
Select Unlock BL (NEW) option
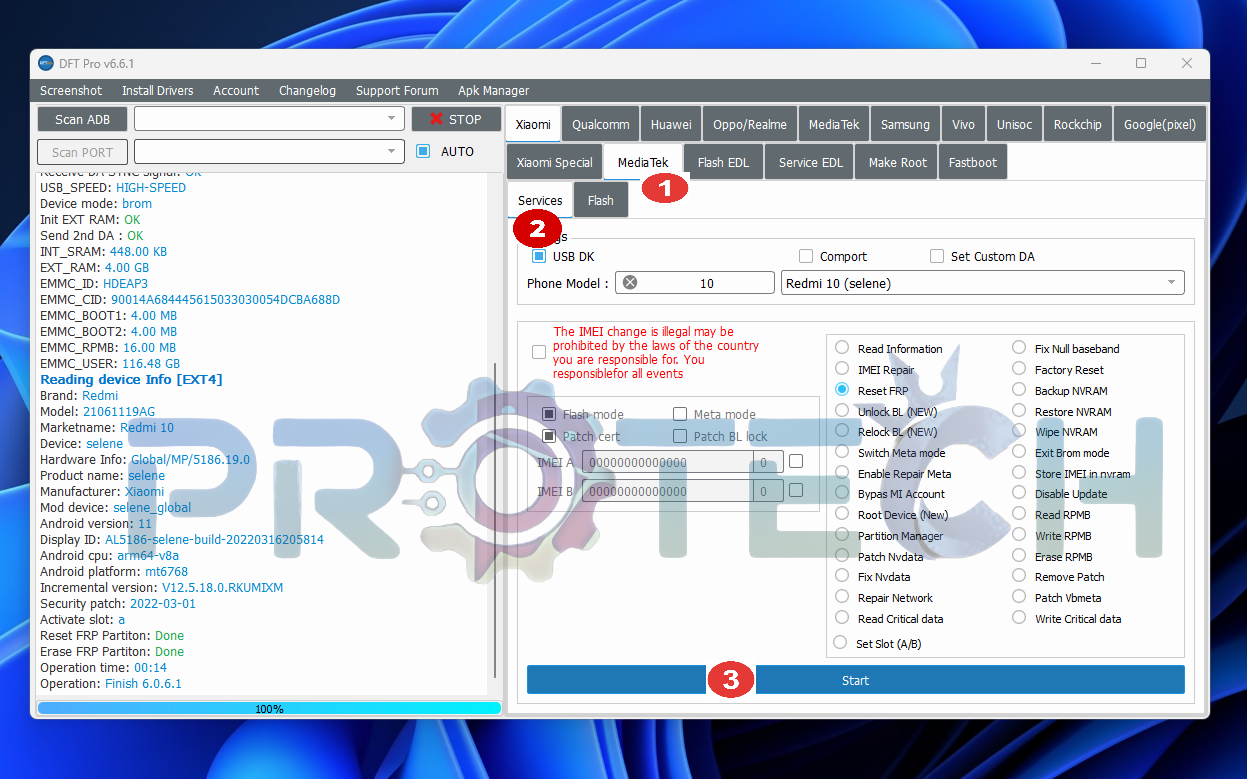click(842, 410)
